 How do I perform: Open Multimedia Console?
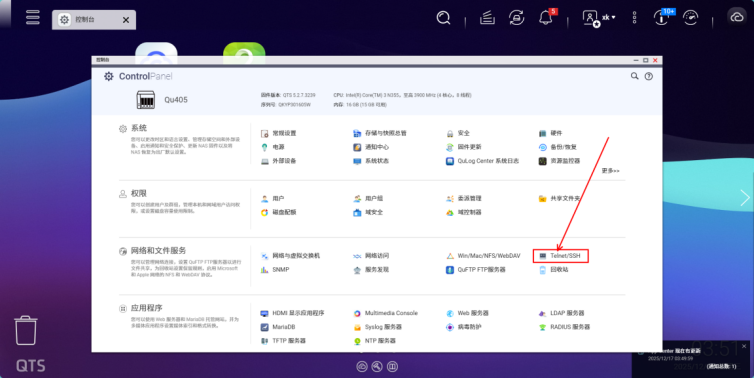(x=385, y=313)
